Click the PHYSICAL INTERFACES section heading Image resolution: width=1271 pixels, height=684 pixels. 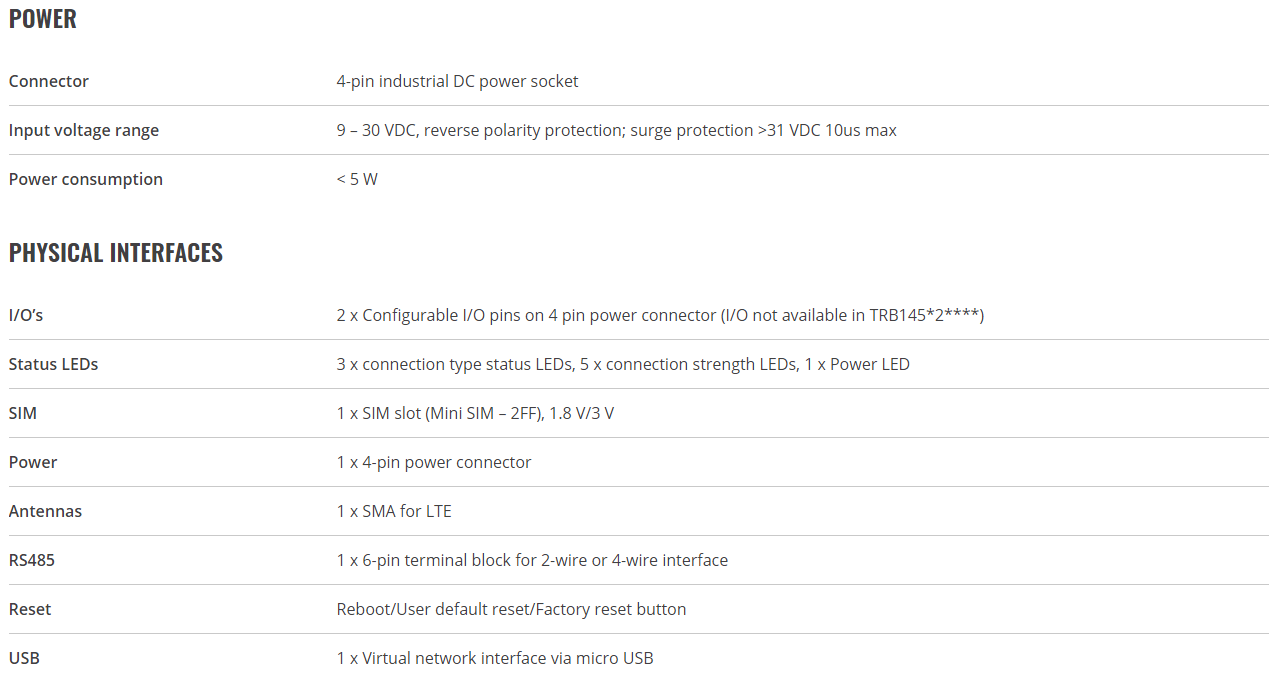[116, 253]
